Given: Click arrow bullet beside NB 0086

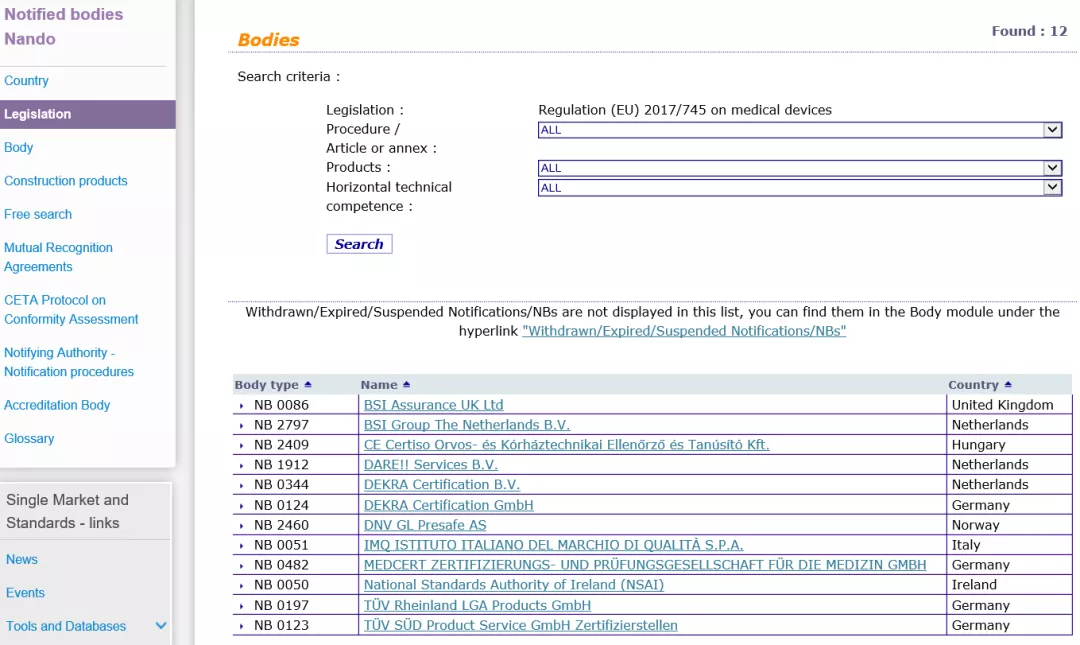Looking at the screenshot, I should pos(241,406).
